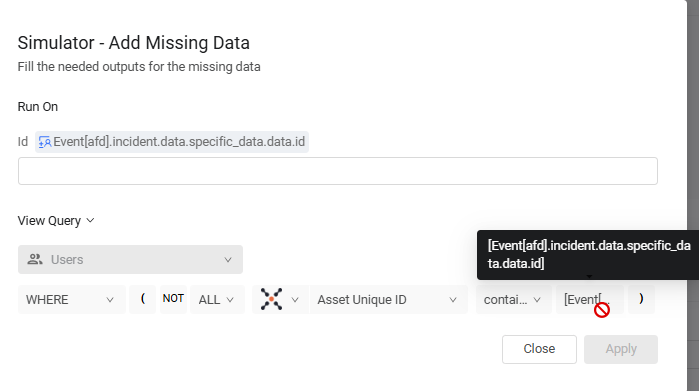Image resolution: width=699 pixels, height=391 pixels.
Task: Click the black tooltip showing Event[afd] path
Action: [588, 255]
